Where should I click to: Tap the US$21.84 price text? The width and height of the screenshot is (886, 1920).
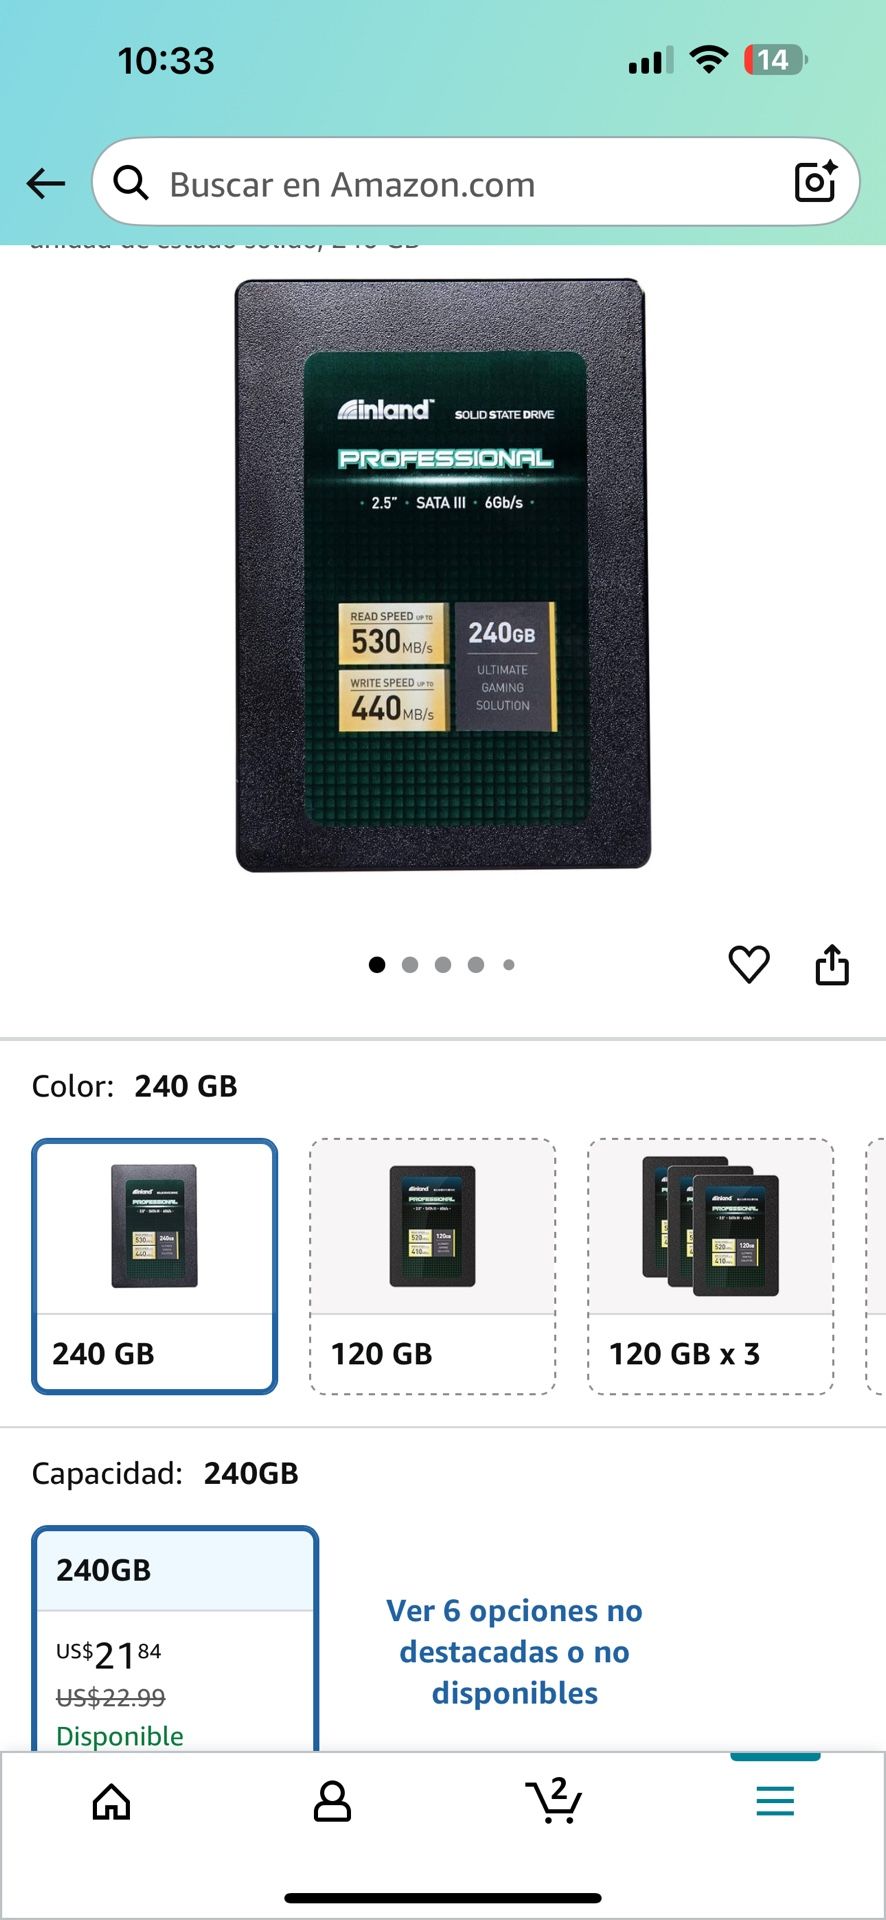[109, 1655]
